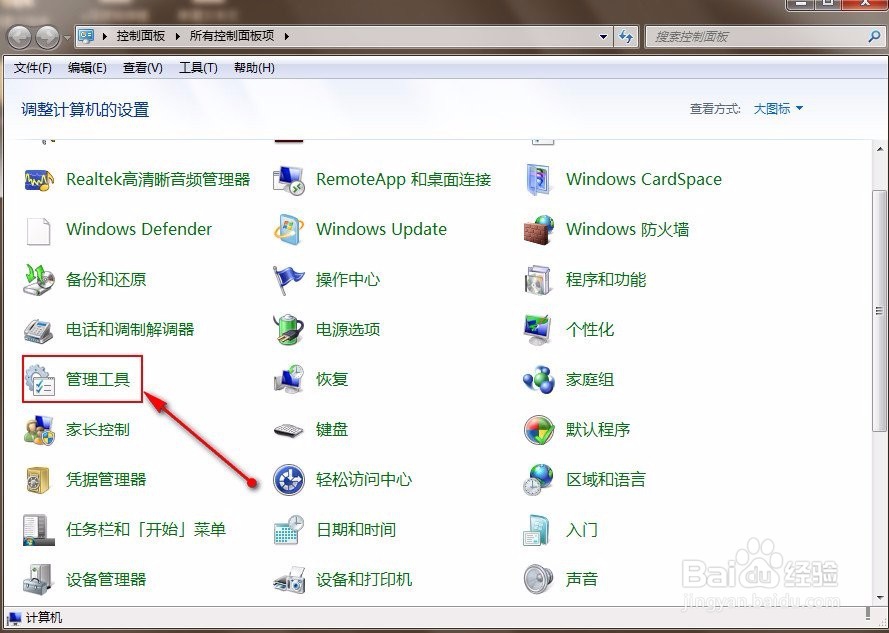The height and width of the screenshot is (633, 889).
Task: Click the 默认程序 icon
Action: point(539,429)
